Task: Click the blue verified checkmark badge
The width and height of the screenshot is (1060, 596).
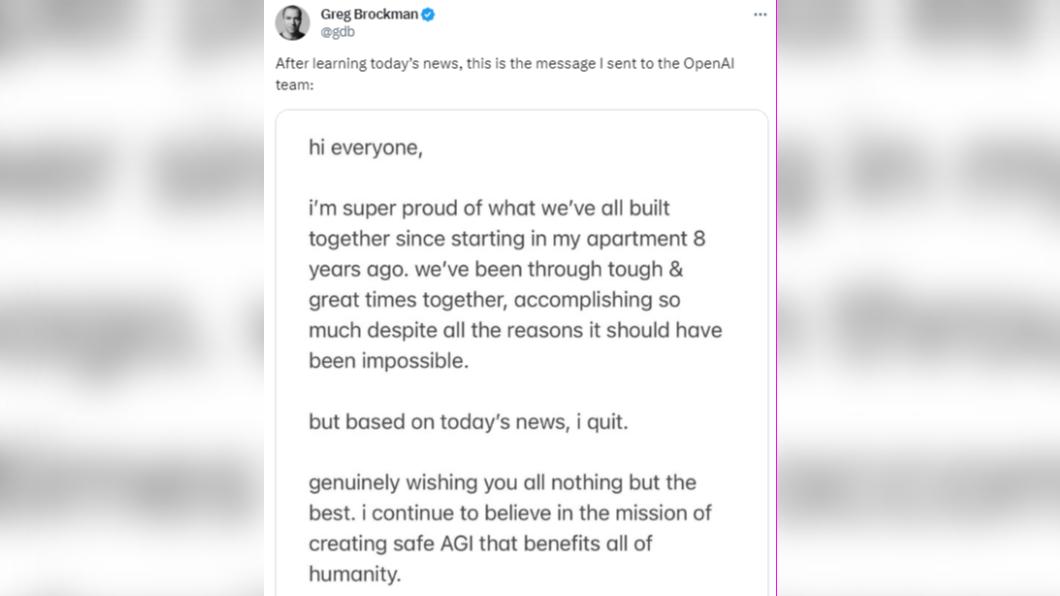Action: (428, 14)
